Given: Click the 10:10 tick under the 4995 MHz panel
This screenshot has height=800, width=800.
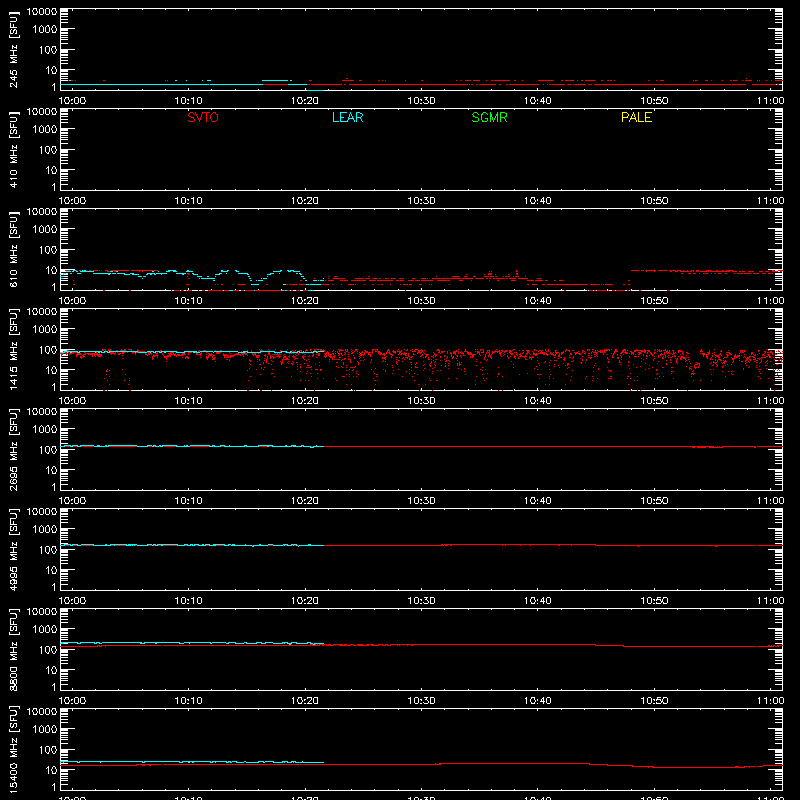Looking at the screenshot, I should 188,601.
